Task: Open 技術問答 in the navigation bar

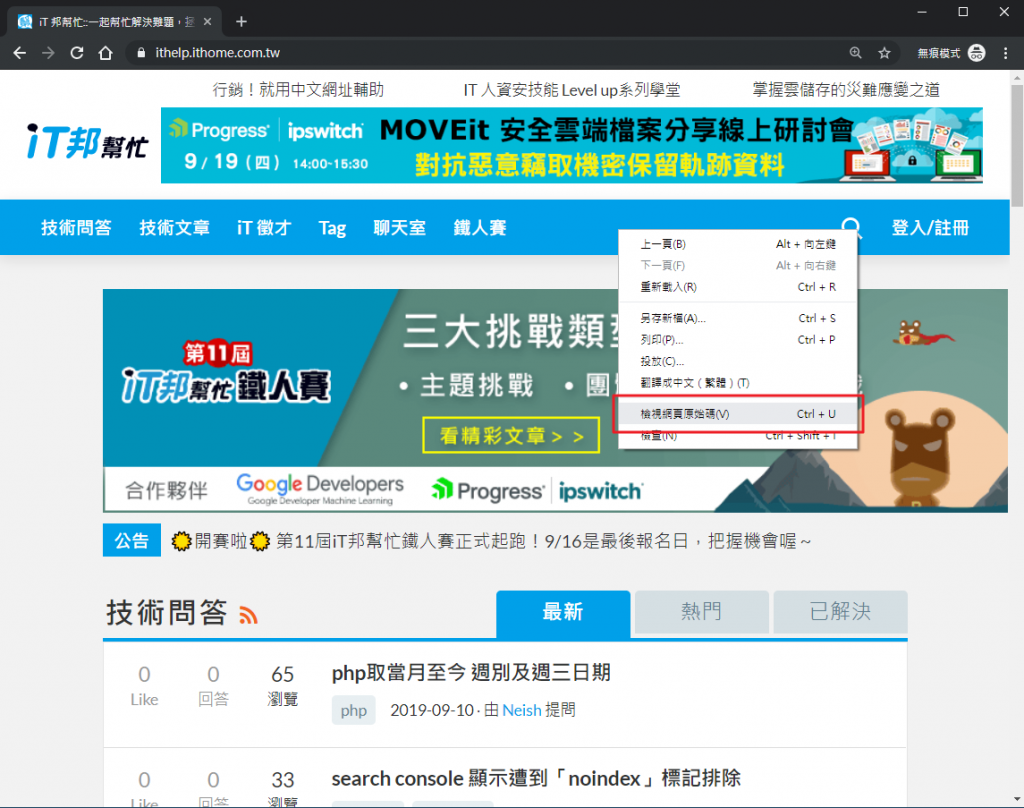Action: pyautogui.click(x=76, y=227)
